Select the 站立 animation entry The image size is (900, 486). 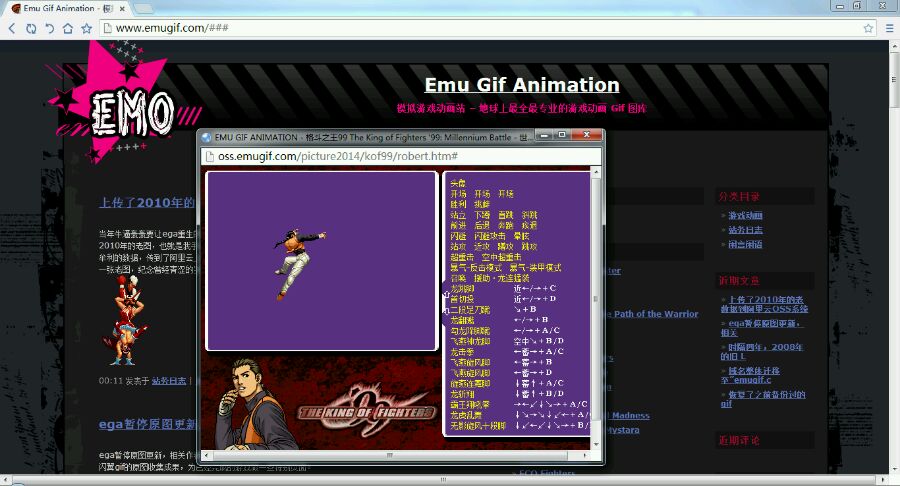pyautogui.click(x=458, y=215)
